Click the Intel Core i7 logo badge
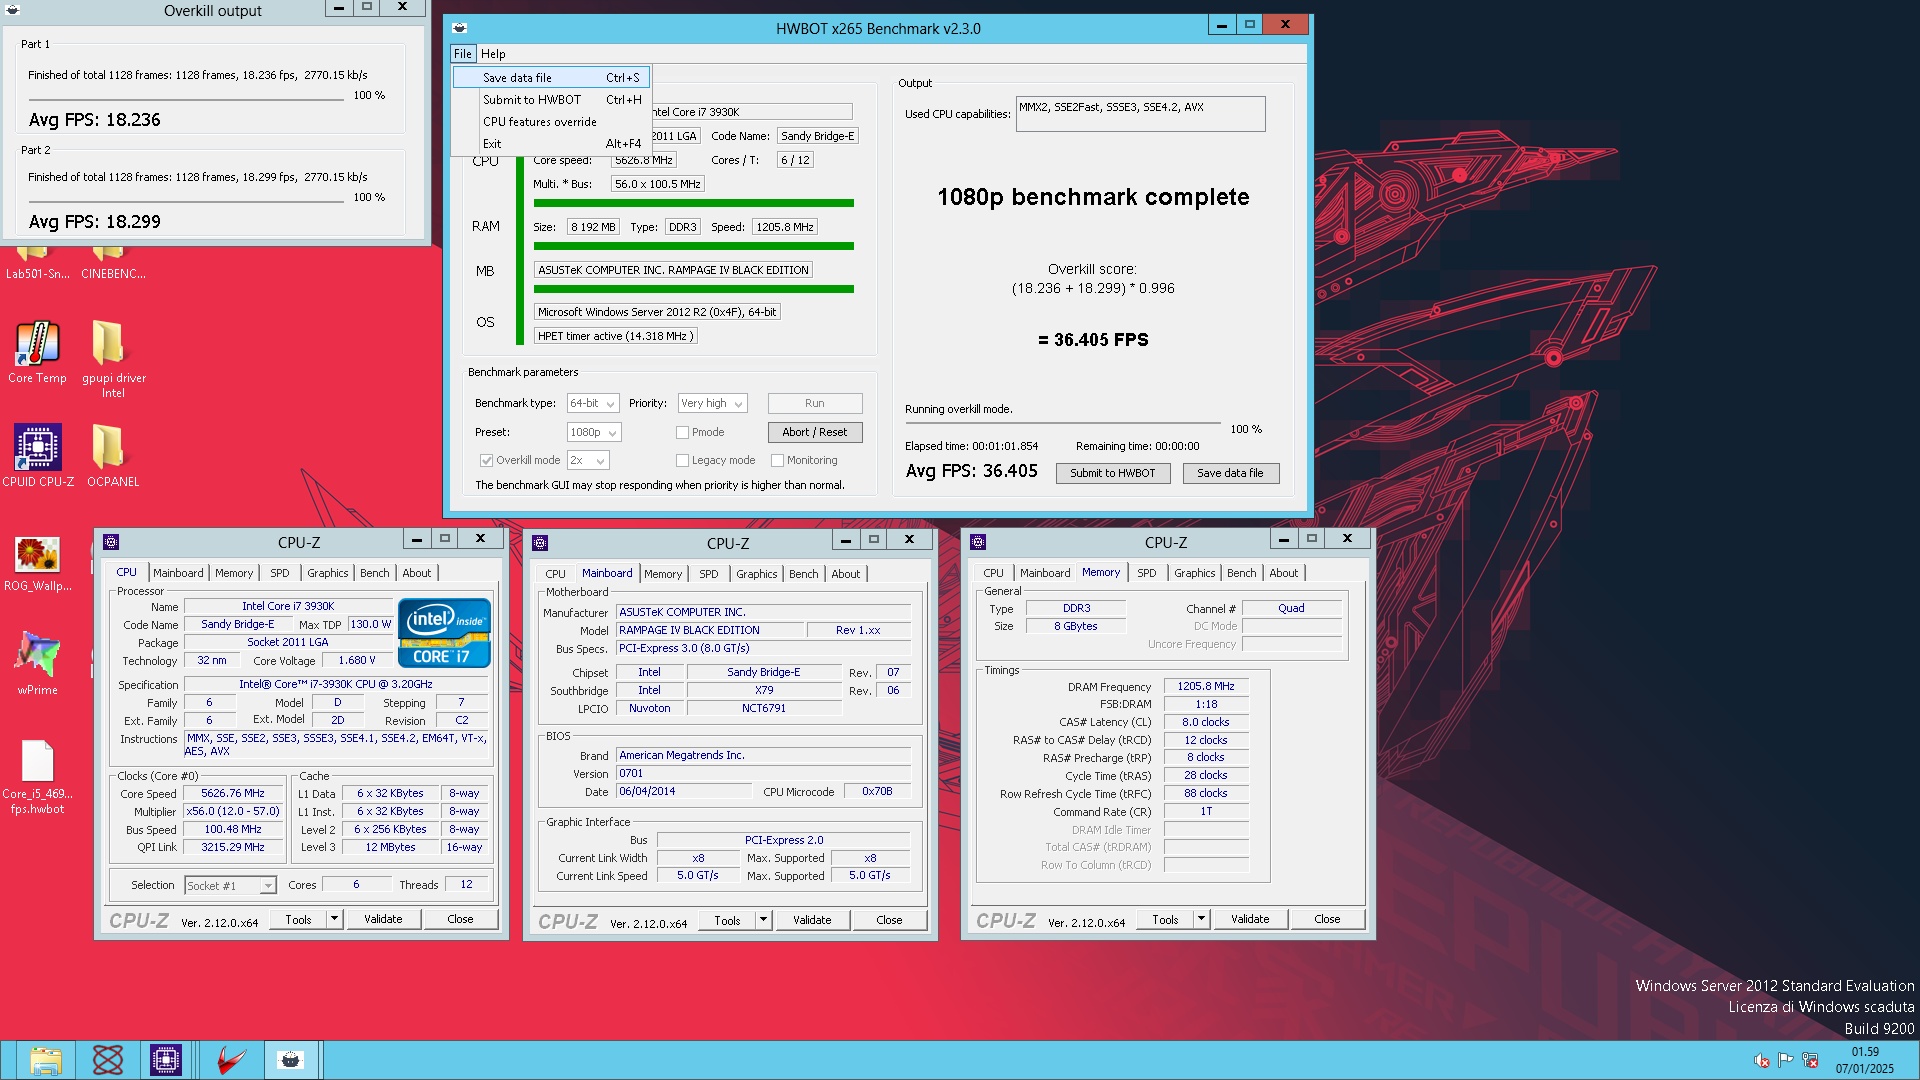This screenshot has width=1920, height=1080. 444,633
